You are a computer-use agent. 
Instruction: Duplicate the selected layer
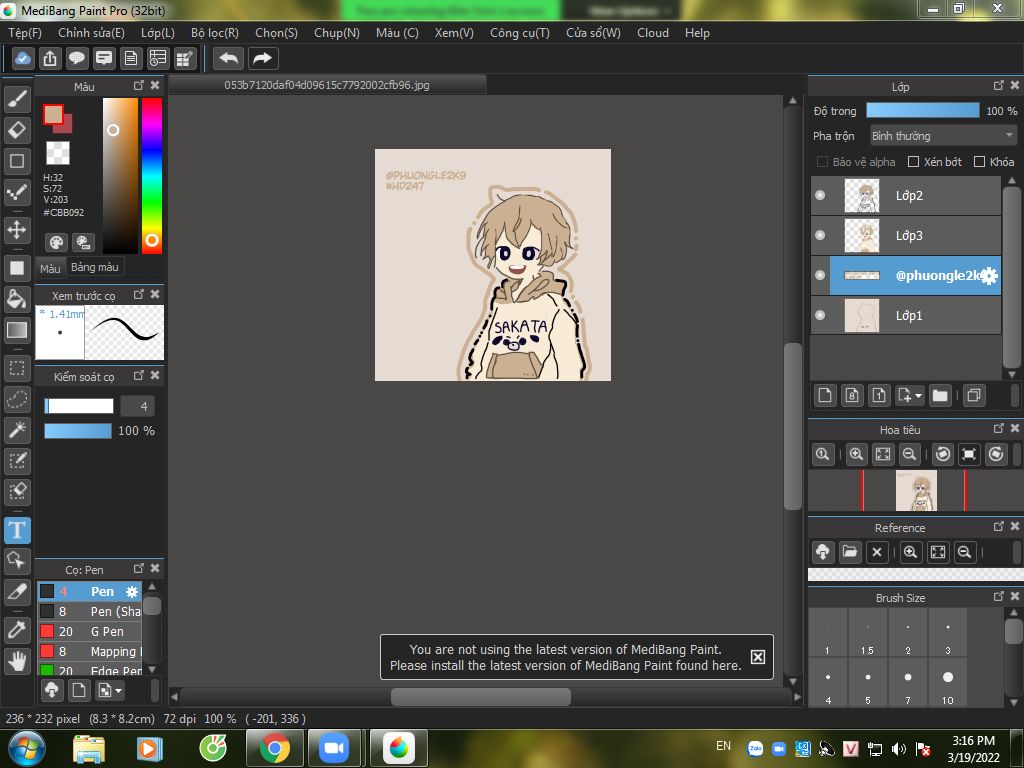coord(974,395)
